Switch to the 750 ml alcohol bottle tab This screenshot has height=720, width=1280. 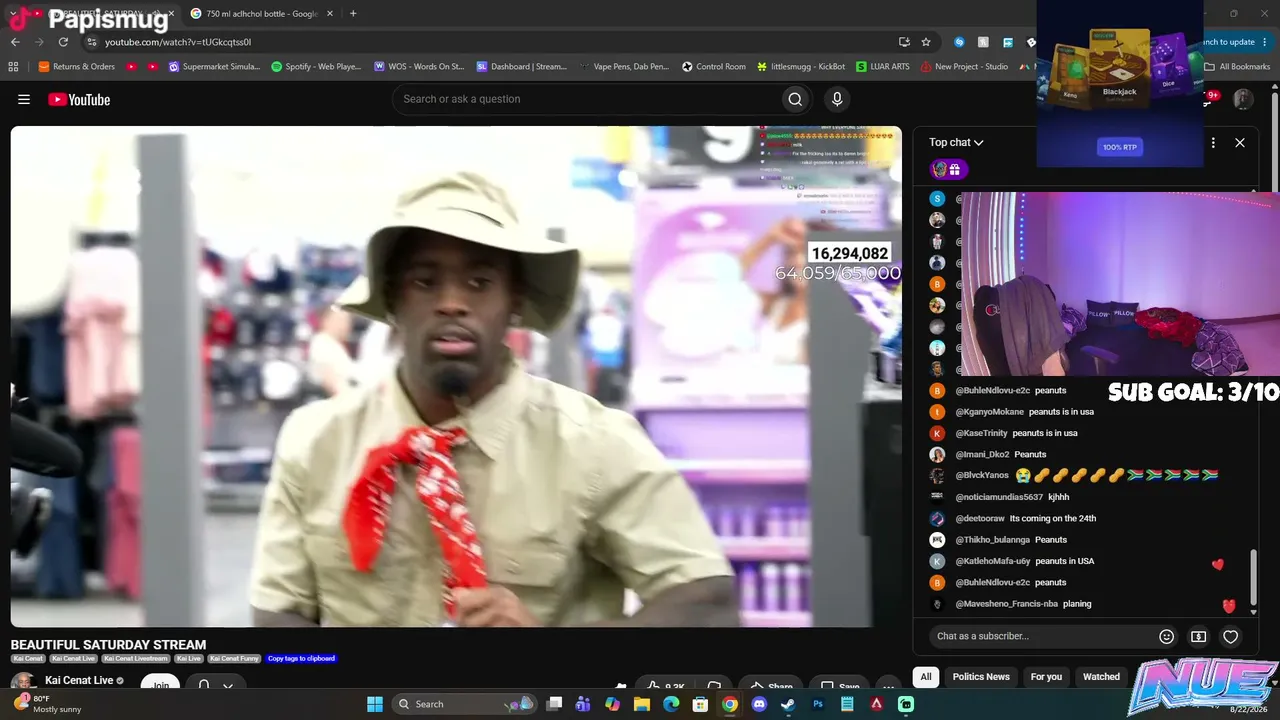(262, 14)
